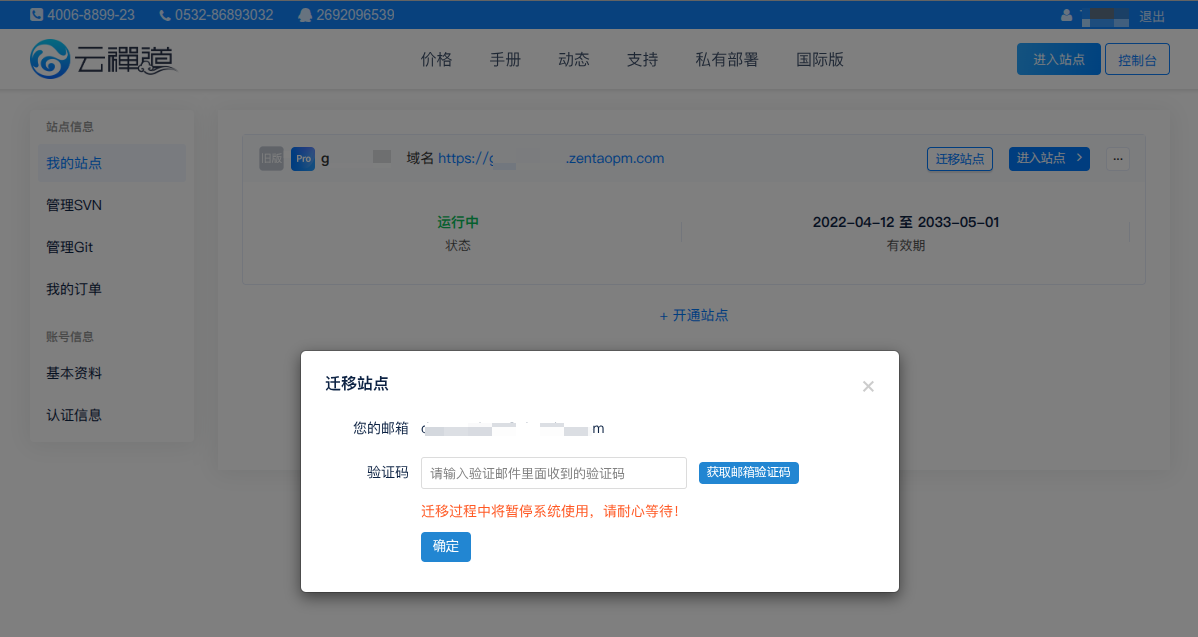Click the 云禅道 logo
This screenshot has height=637, width=1198.
coord(103,59)
